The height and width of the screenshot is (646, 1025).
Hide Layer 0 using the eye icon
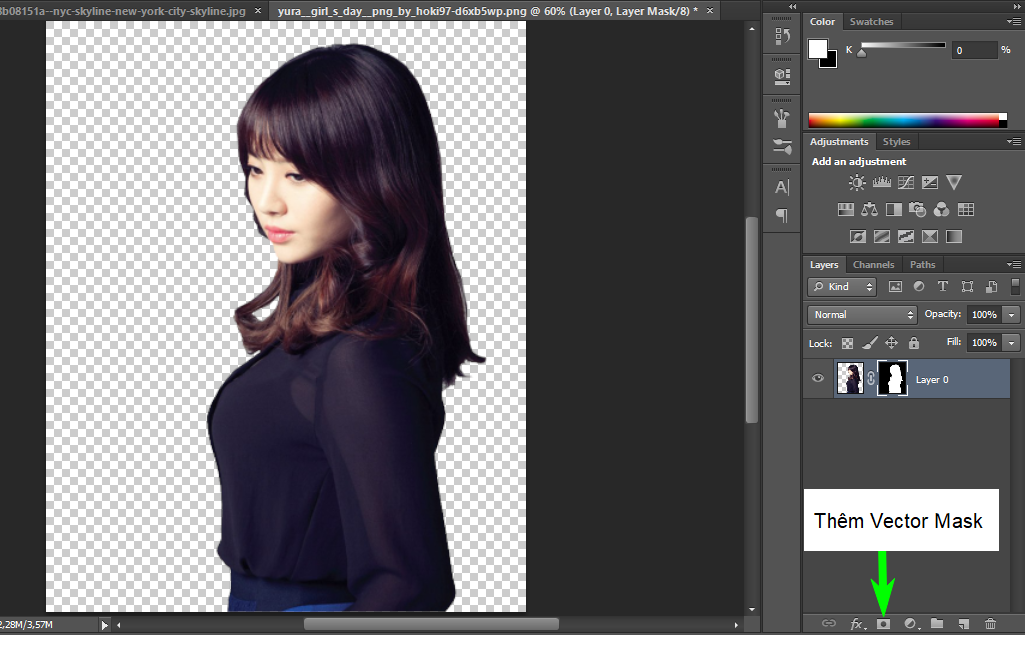tap(818, 379)
